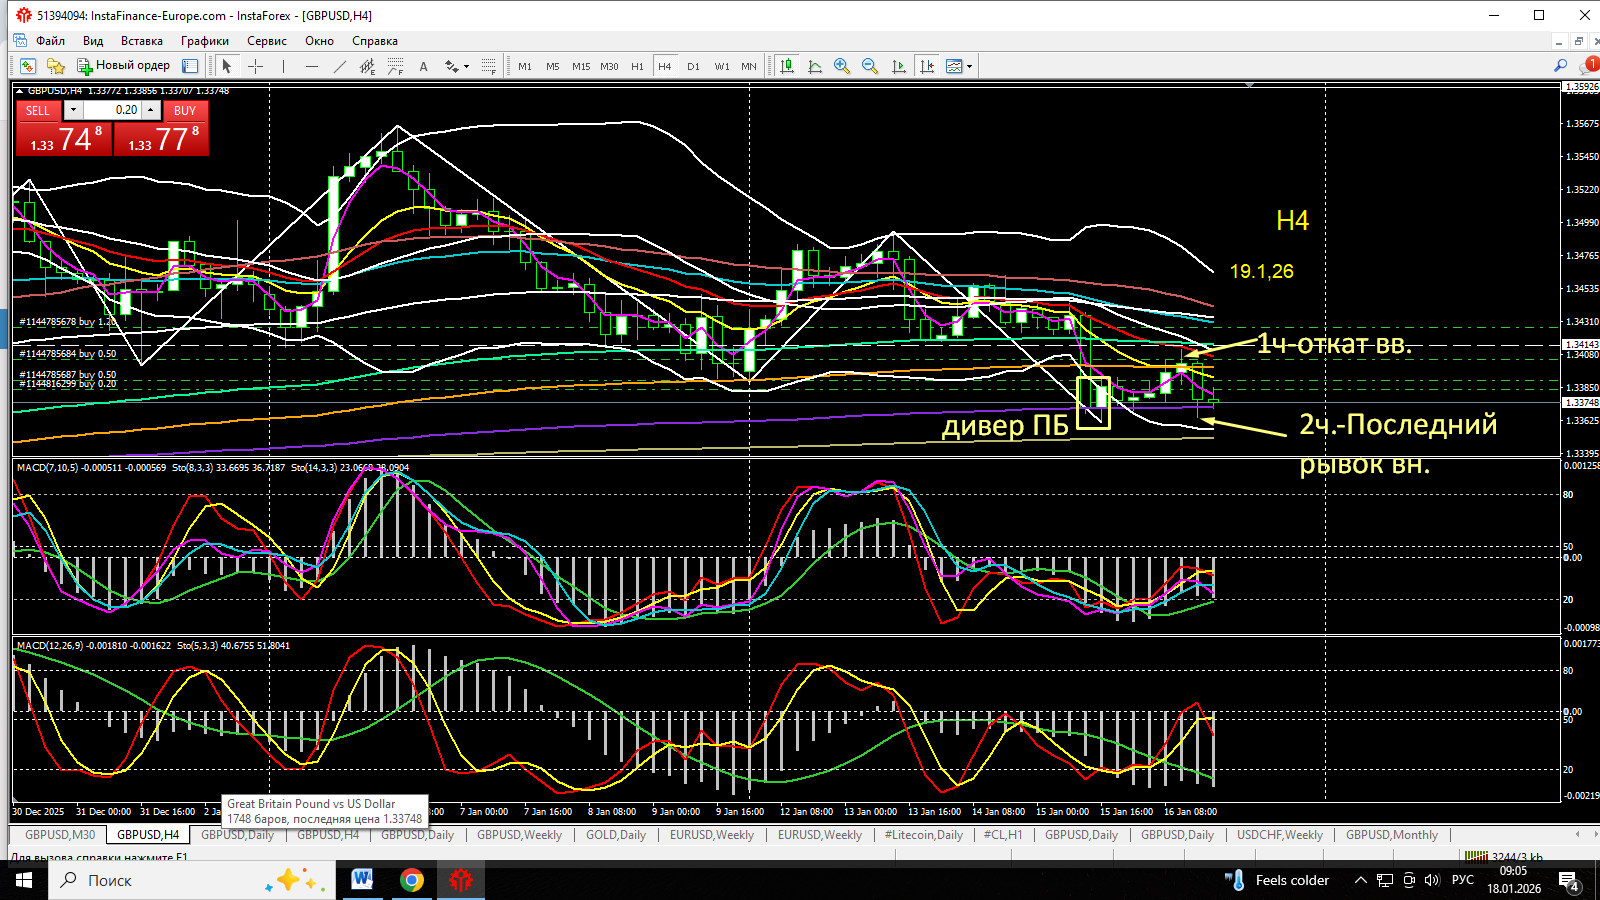The image size is (1600, 900).
Task: Select the text label tool
Action: coord(423,66)
